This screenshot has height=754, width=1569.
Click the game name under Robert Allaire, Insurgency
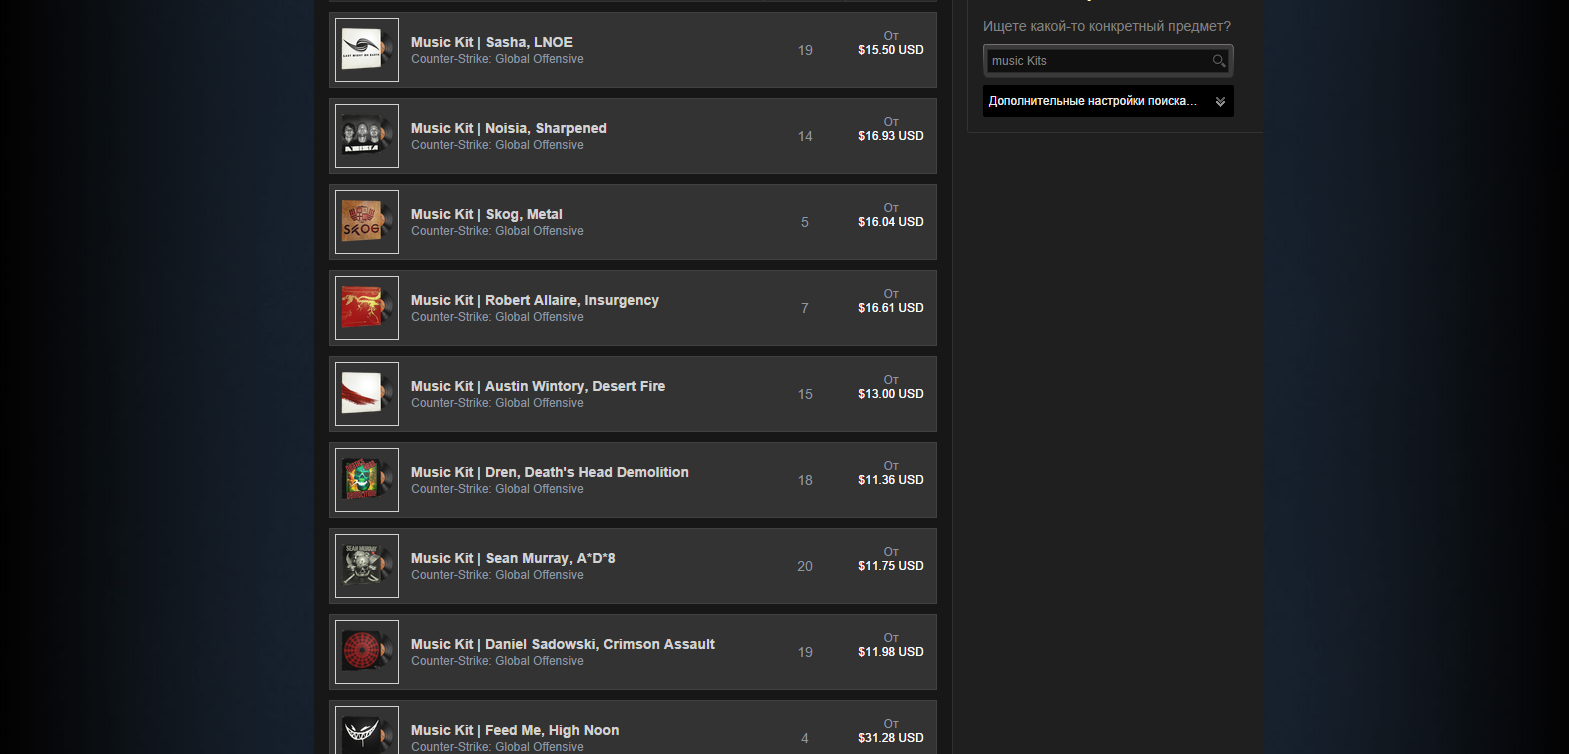497,317
